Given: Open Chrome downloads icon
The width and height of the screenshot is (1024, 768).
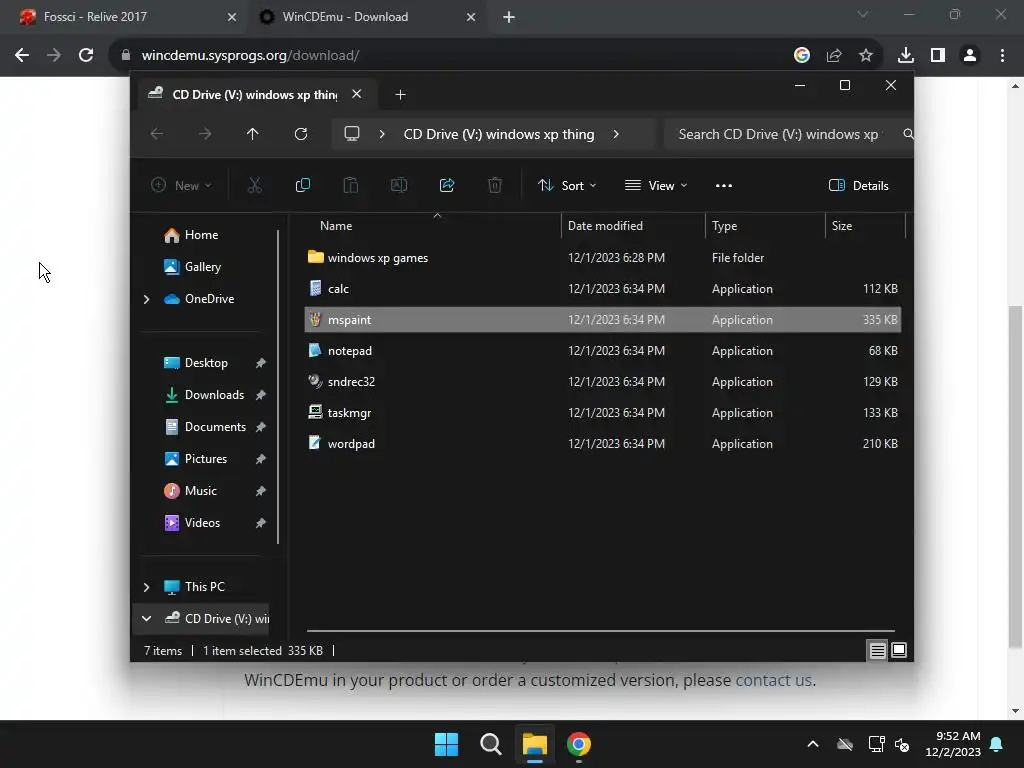Looking at the screenshot, I should pos(906,56).
